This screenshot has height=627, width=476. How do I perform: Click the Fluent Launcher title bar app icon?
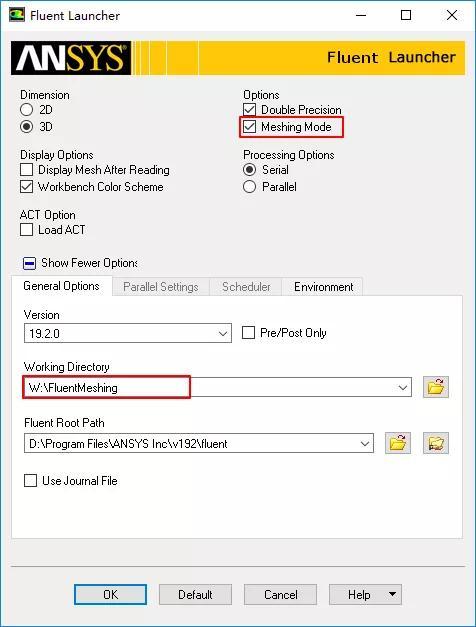pos(17,15)
